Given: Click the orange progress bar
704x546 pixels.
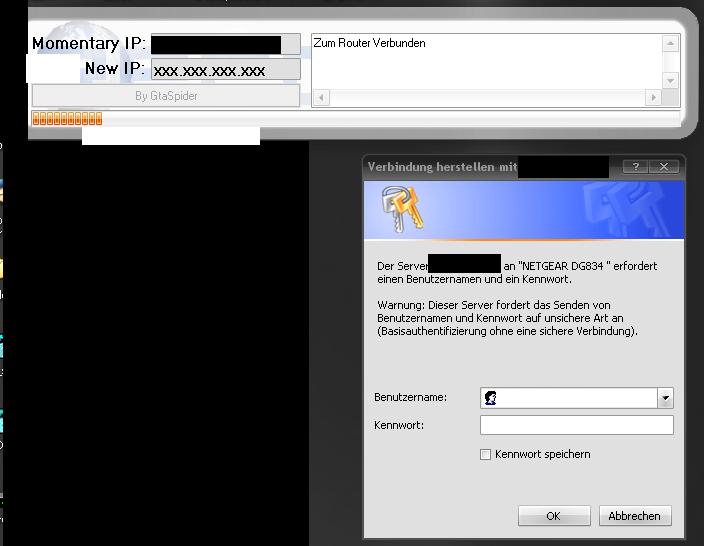Looking at the screenshot, I should pos(67,119).
